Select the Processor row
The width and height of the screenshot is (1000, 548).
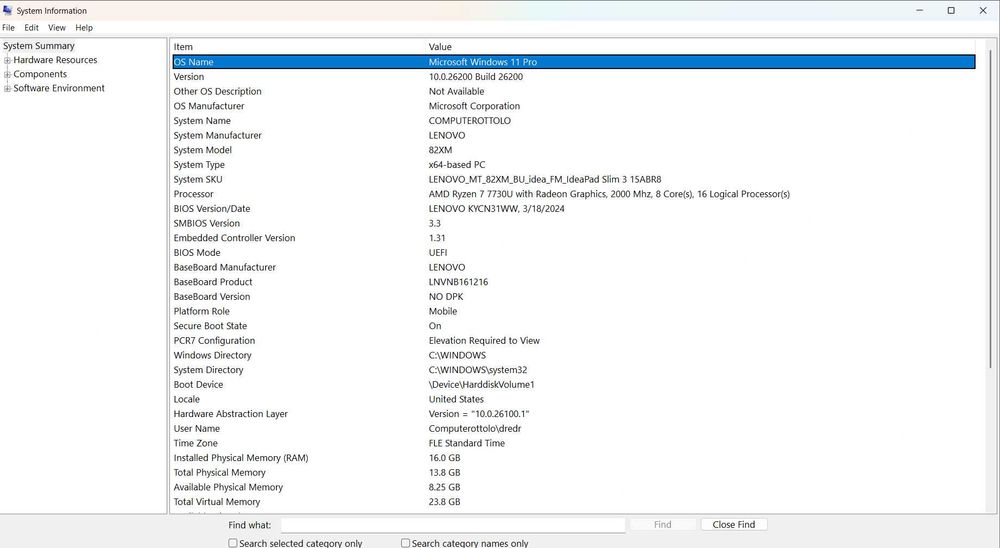pos(574,194)
